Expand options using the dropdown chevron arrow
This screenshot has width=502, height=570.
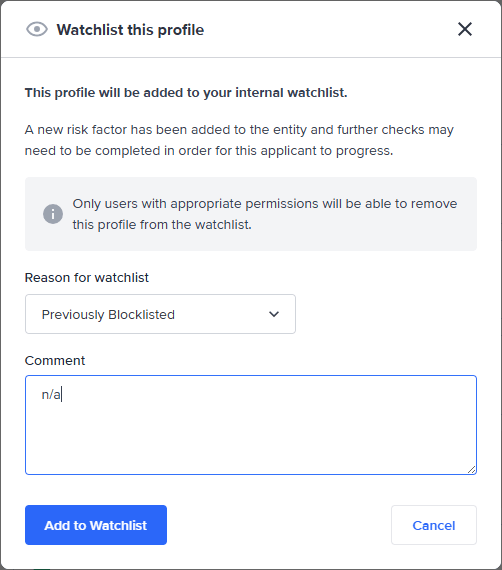pos(274,314)
